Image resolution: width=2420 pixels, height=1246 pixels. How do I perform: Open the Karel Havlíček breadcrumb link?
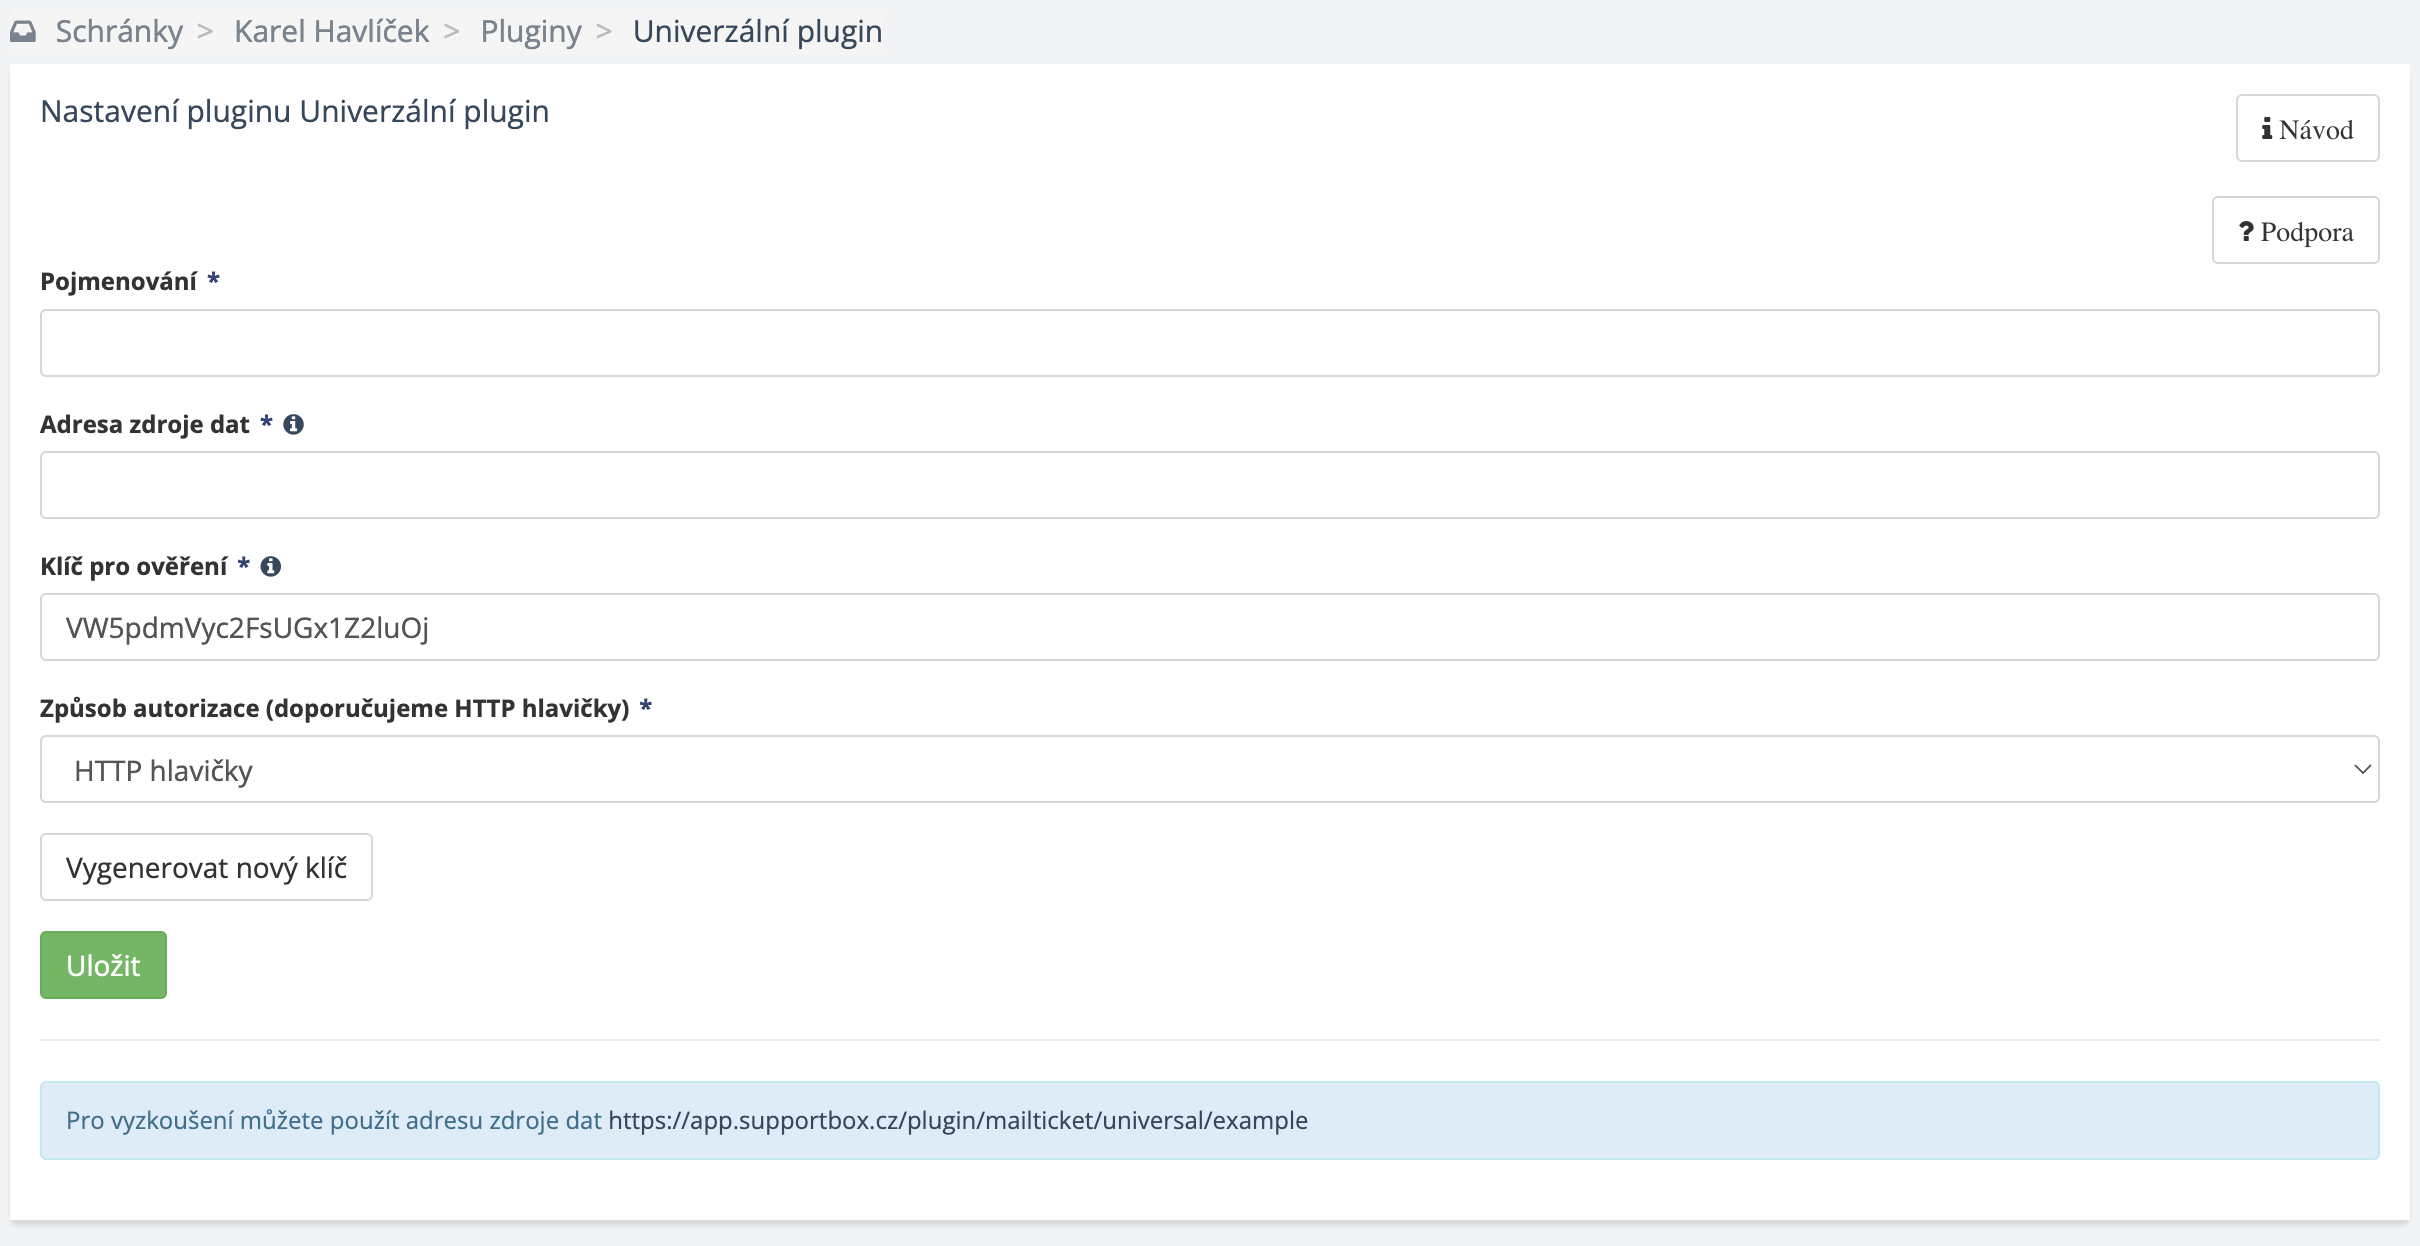[331, 32]
